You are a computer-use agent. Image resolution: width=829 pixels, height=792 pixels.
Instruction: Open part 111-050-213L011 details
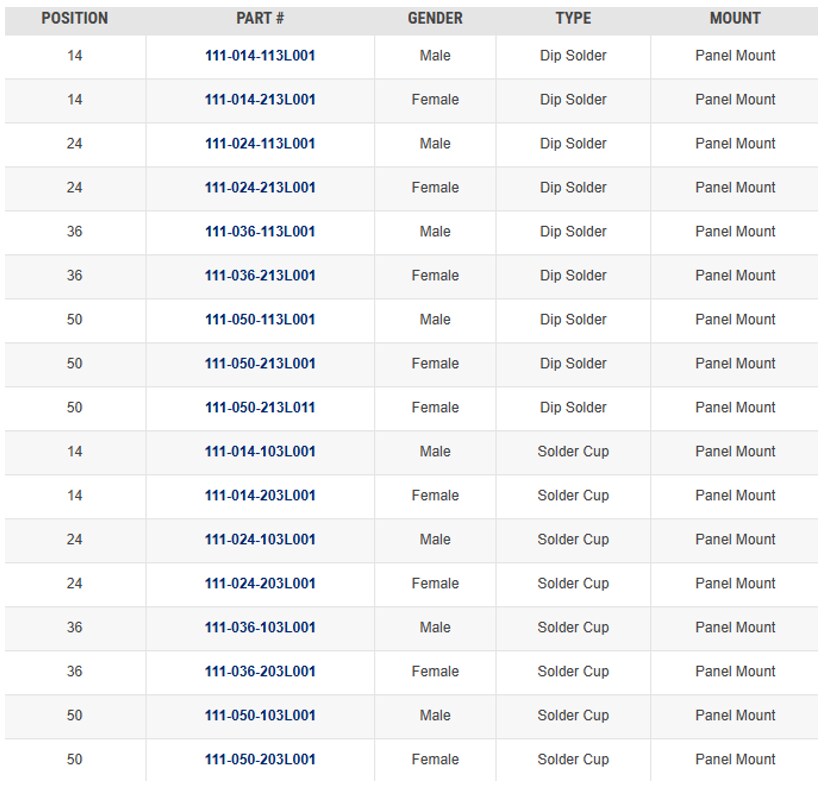[x=260, y=408]
